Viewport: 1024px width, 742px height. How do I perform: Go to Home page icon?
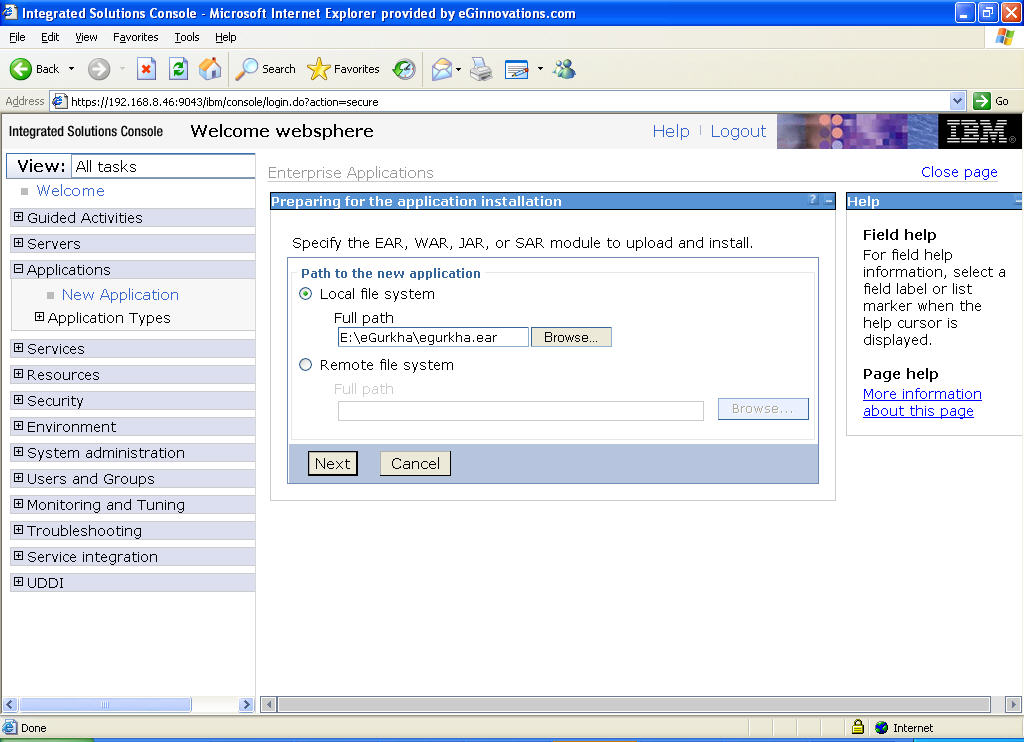[x=210, y=69]
